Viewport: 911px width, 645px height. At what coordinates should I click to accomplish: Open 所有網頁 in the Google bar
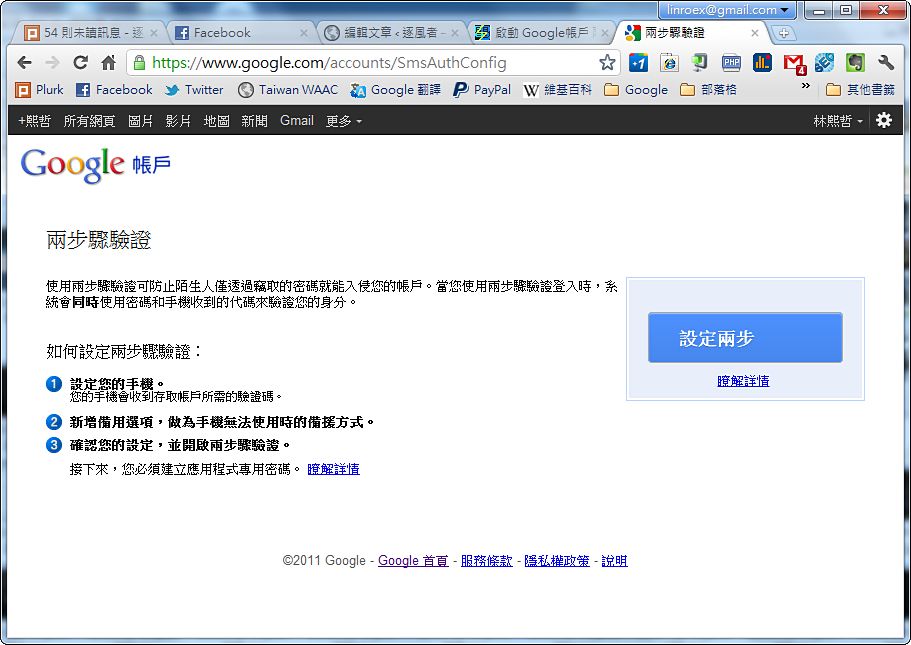click(x=89, y=121)
